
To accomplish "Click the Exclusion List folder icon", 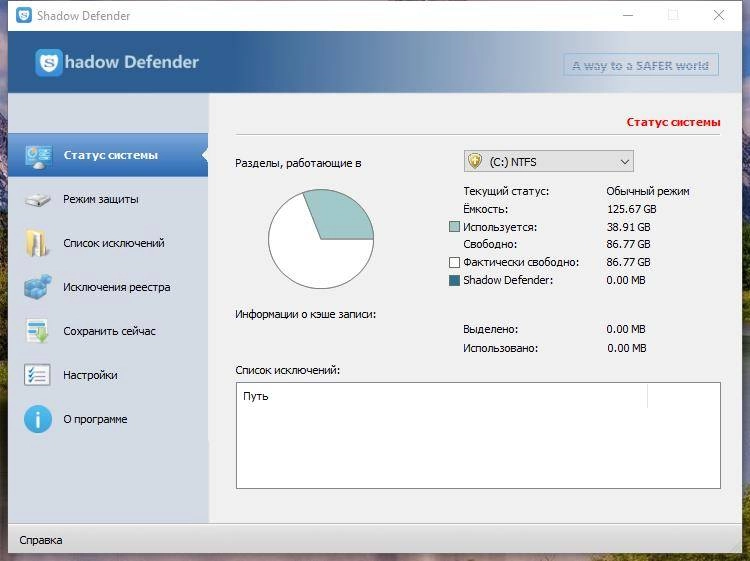I will tap(37, 243).
